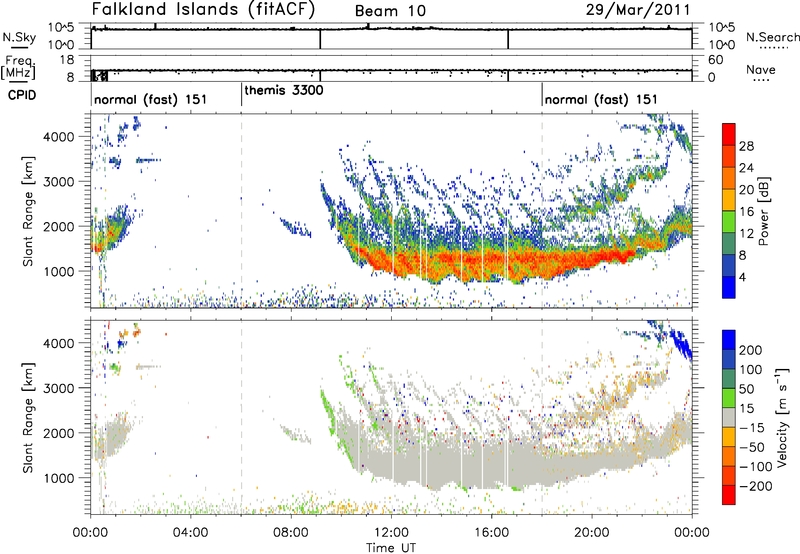This screenshot has height=554, width=800.
Task: Pick the bright green segment of the Velocity colorbar
Action: [729, 398]
